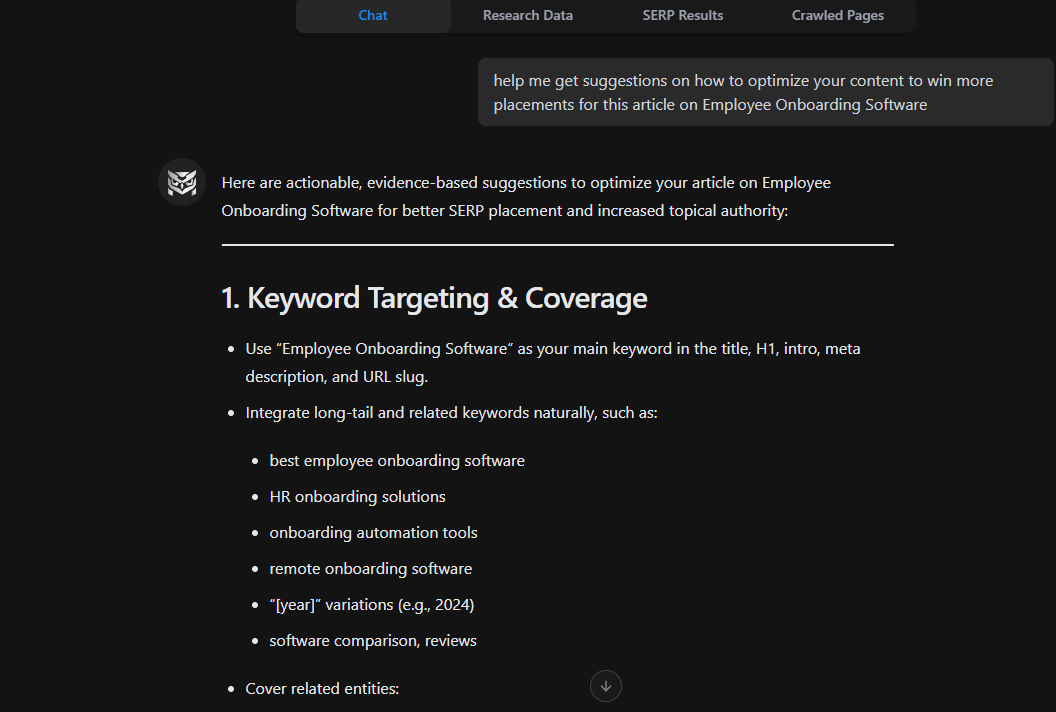Select the 'onboarding automation tools' bullet
This screenshot has height=712, width=1056.
pos(373,532)
